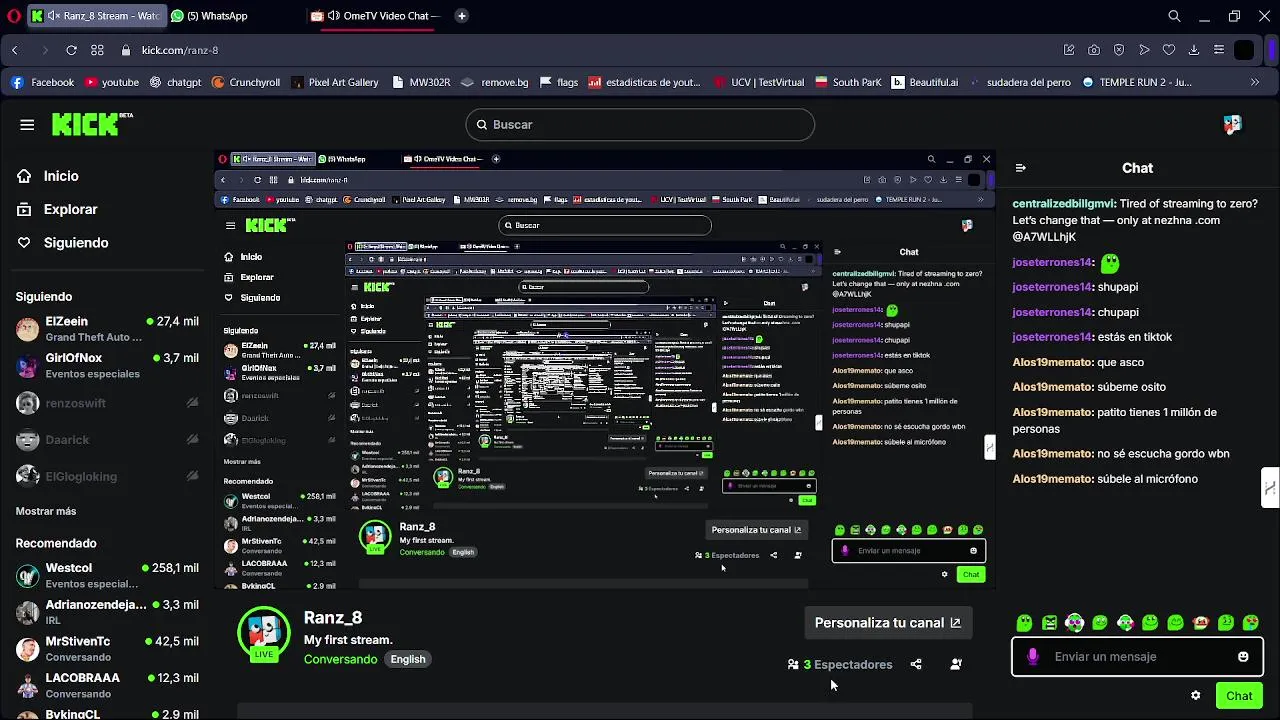Click the Ranz_8 channel avatar with LIVE badge

[x=264, y=632]
